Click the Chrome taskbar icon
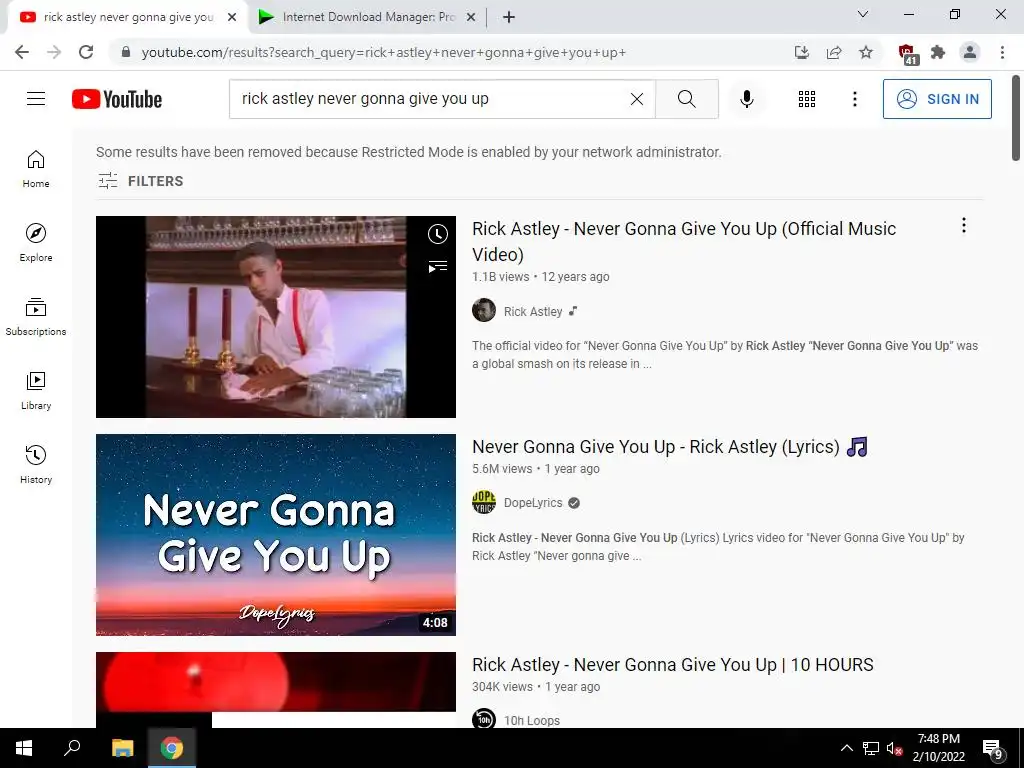Viewport: 1024px width, 768px height. pyautogui.click(x=172, y=748)
